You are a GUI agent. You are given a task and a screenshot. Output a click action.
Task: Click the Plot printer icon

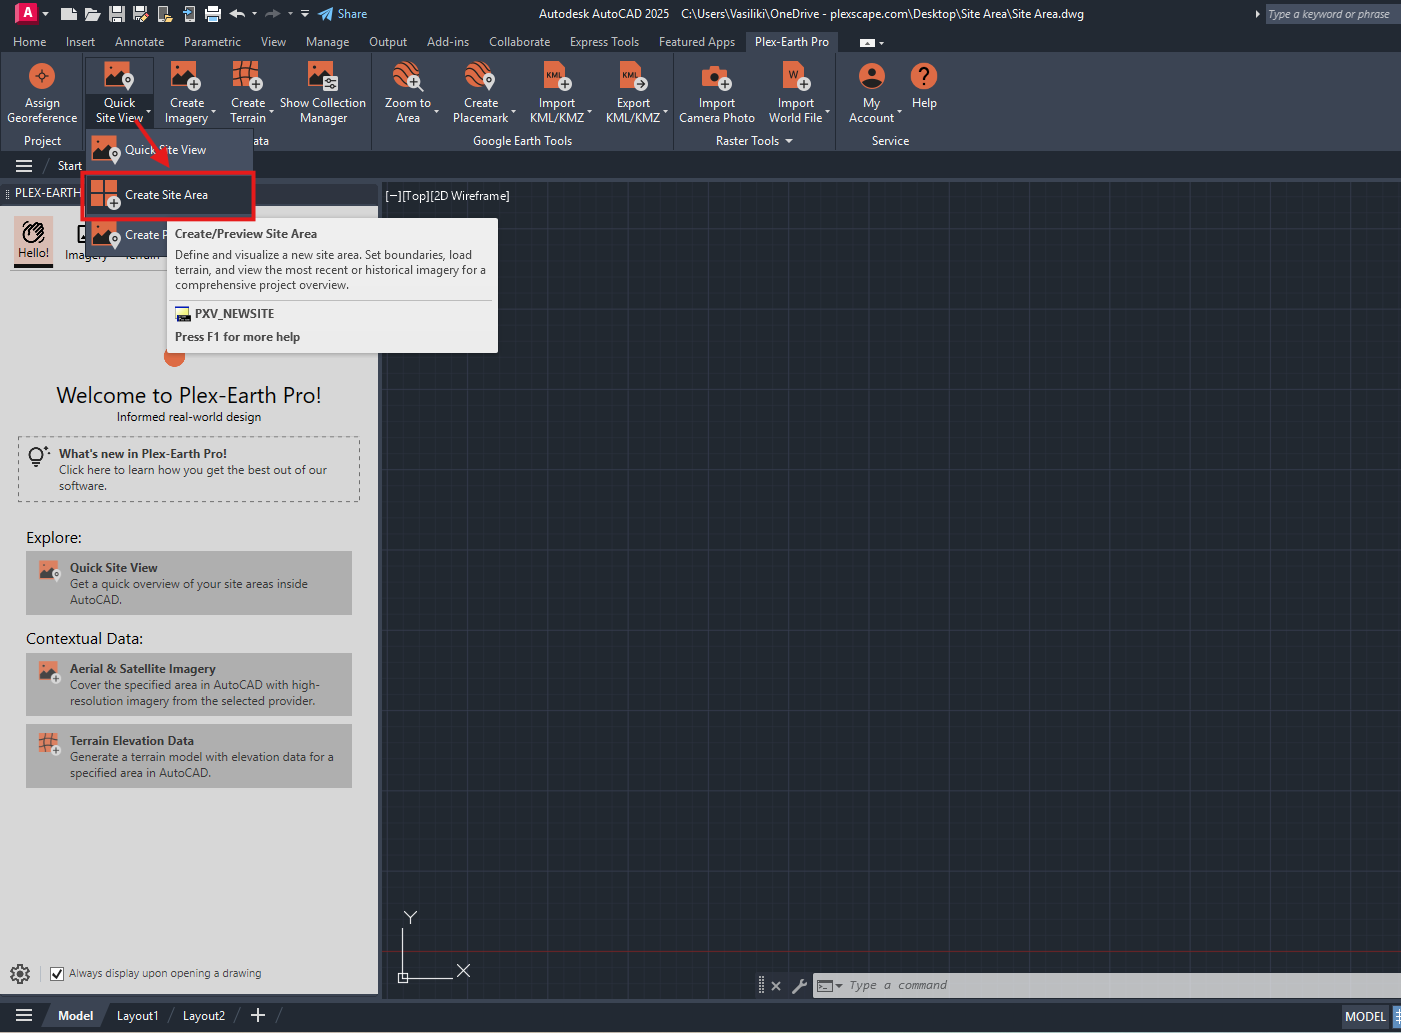212,14
